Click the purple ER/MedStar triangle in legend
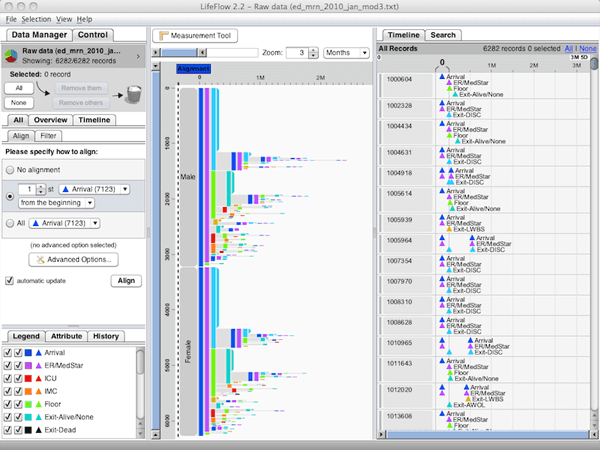The width and height of the screenshot is (600, 450). coord(39,366)
